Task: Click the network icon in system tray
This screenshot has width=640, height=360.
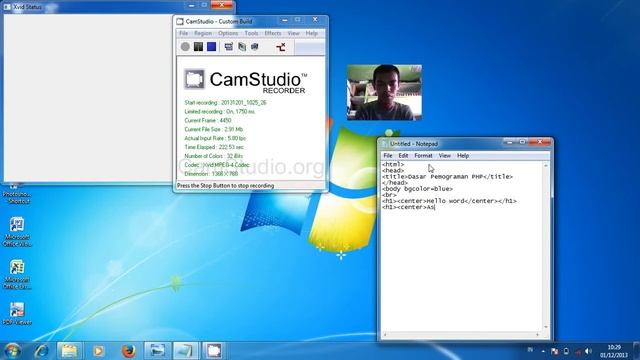Action: pyautogui.click(x=578, y=351)
